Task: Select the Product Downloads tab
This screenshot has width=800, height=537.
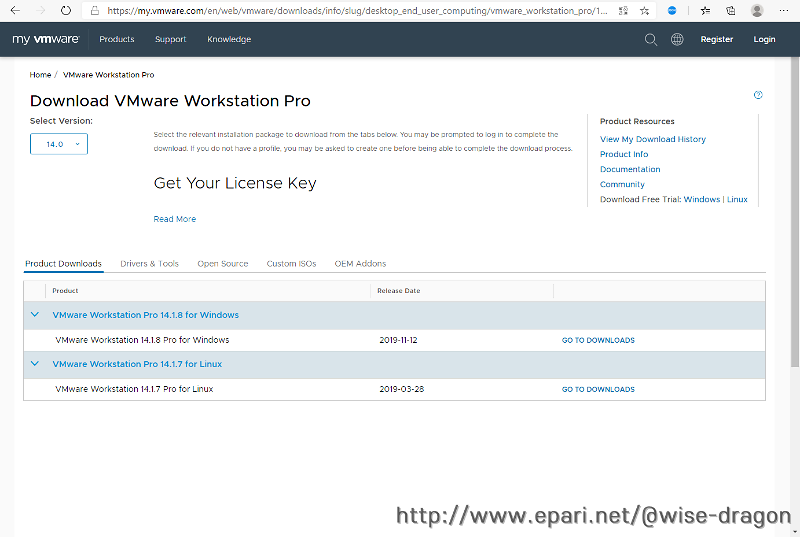Action: (x=63, y=264)
